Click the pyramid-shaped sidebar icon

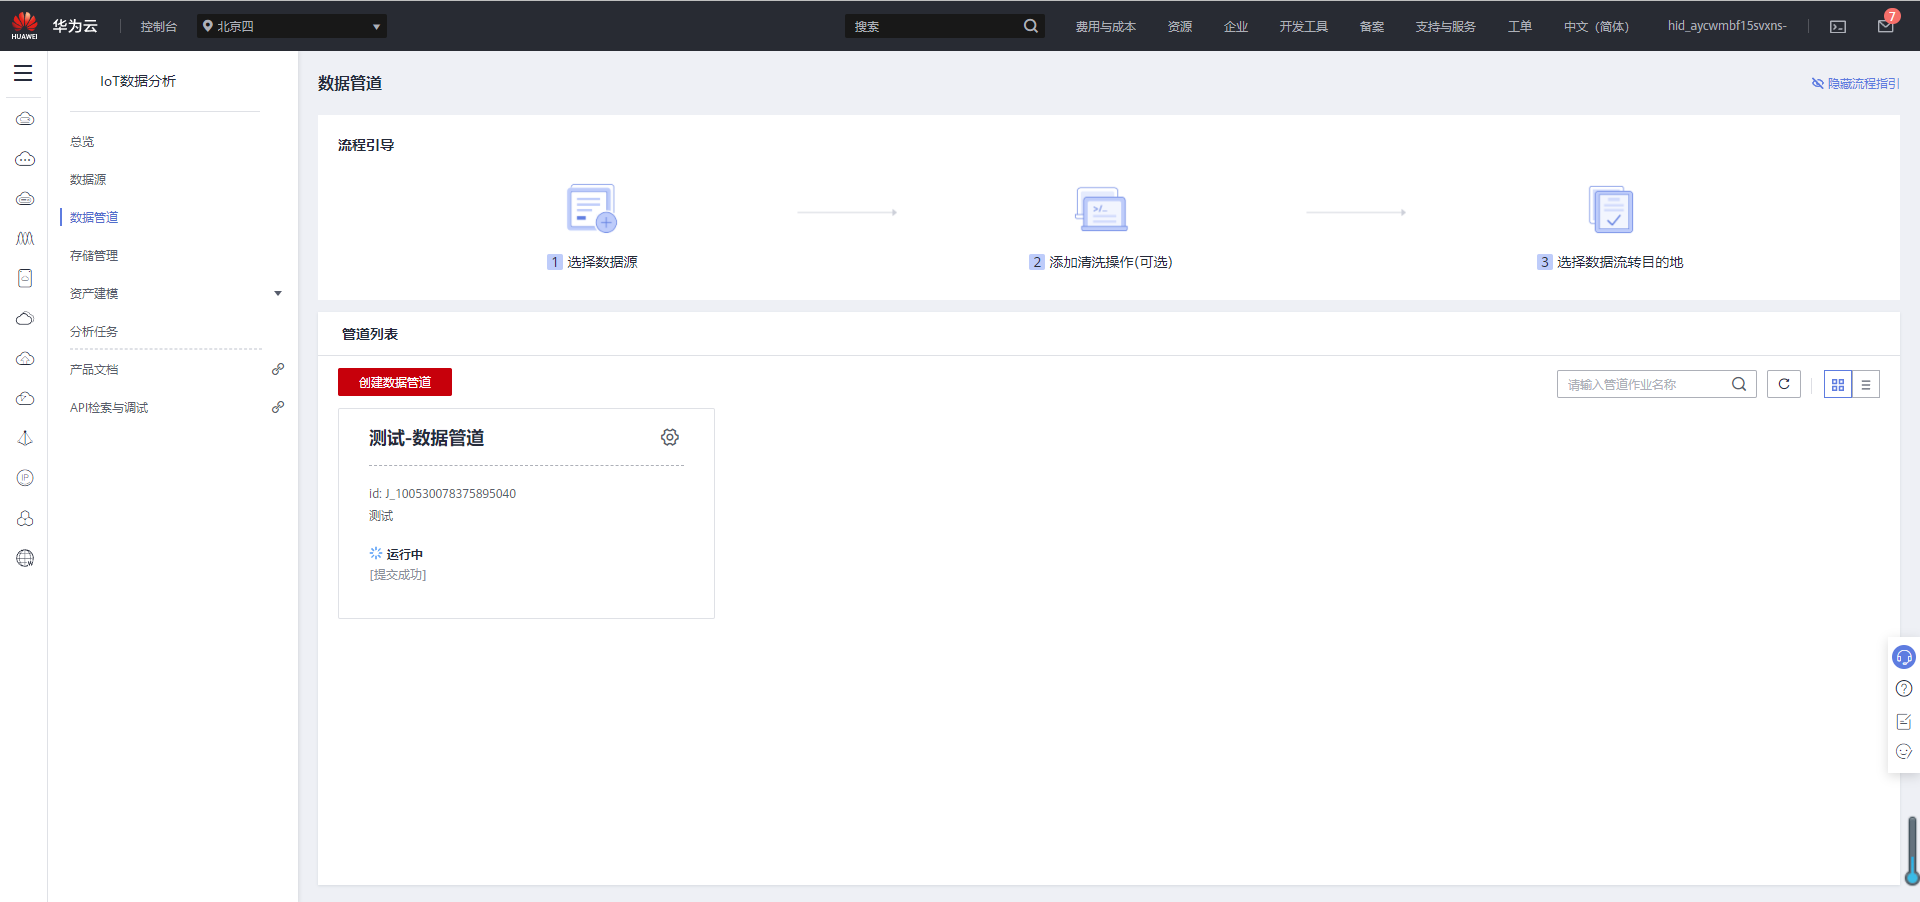(x=25, y=438)
